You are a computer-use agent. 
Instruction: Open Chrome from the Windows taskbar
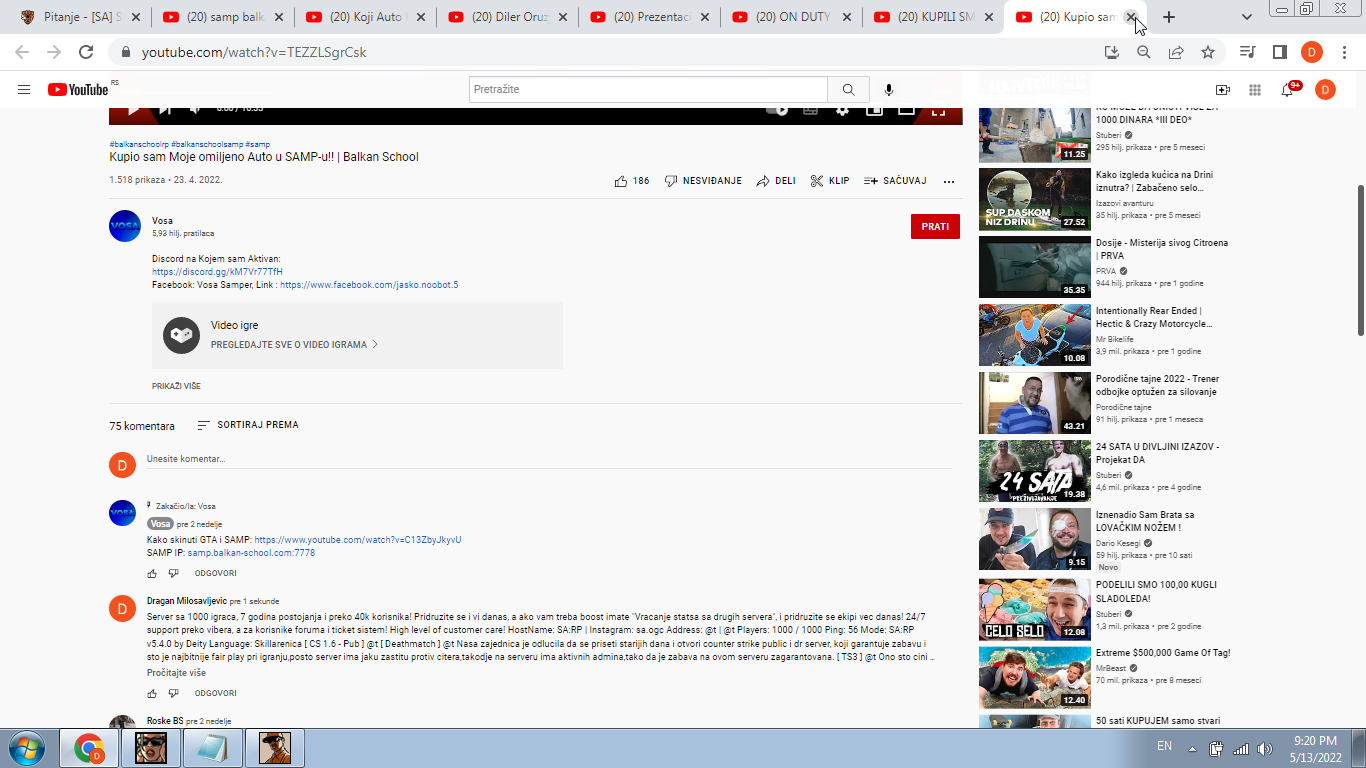[89, 748]
